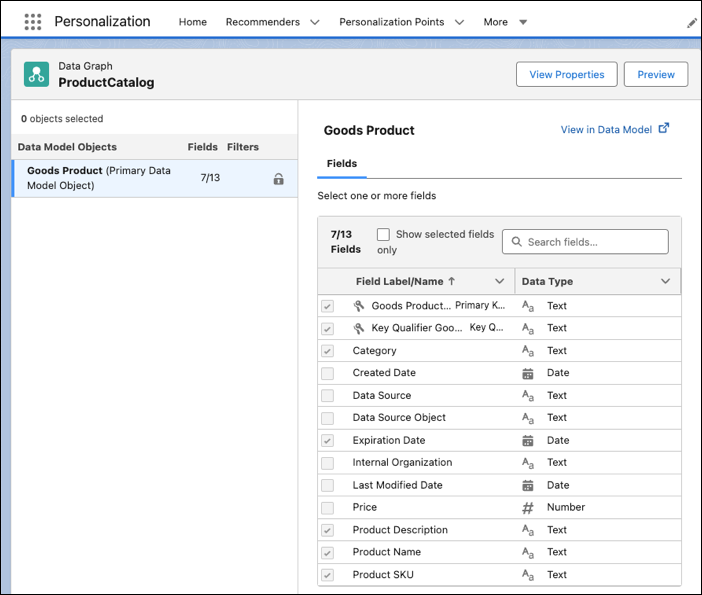
Task: Open Data Type column menu chevron
Action: pyautogui.click(x=666, y=281)
